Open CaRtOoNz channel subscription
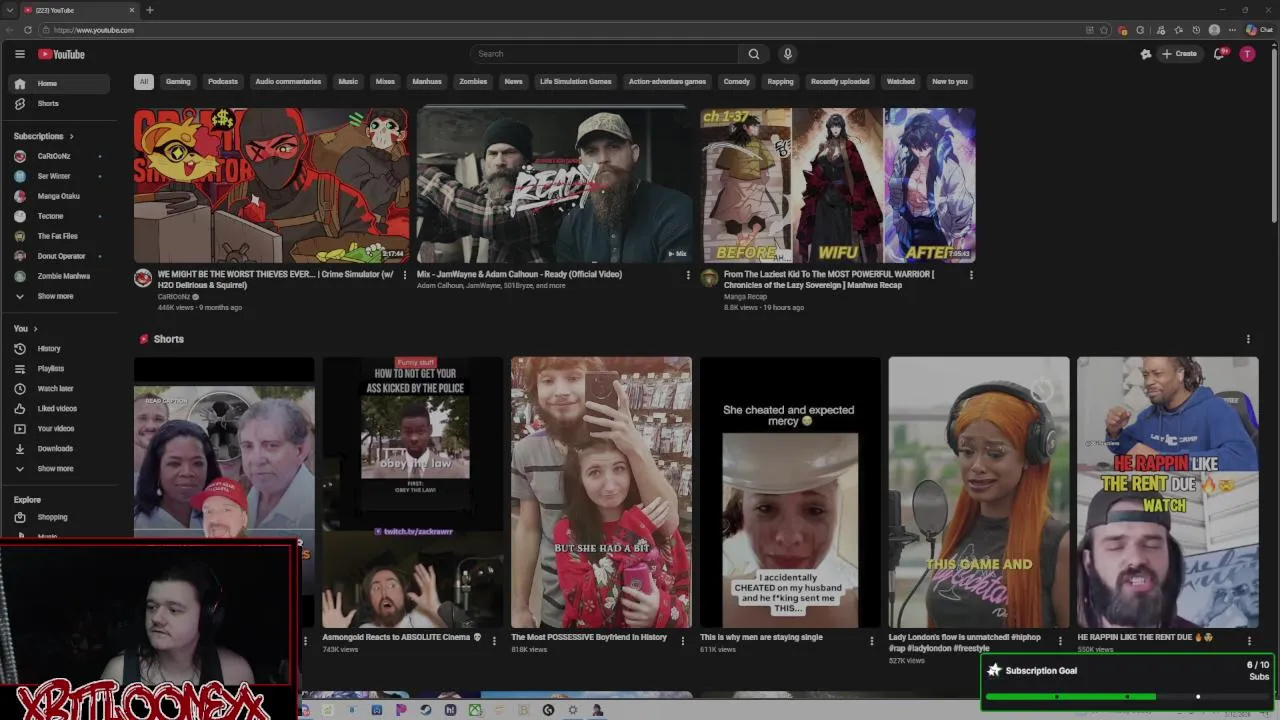Image resolution: width=1280 pixels, height=720 pixels. click(x=60, y=156)
